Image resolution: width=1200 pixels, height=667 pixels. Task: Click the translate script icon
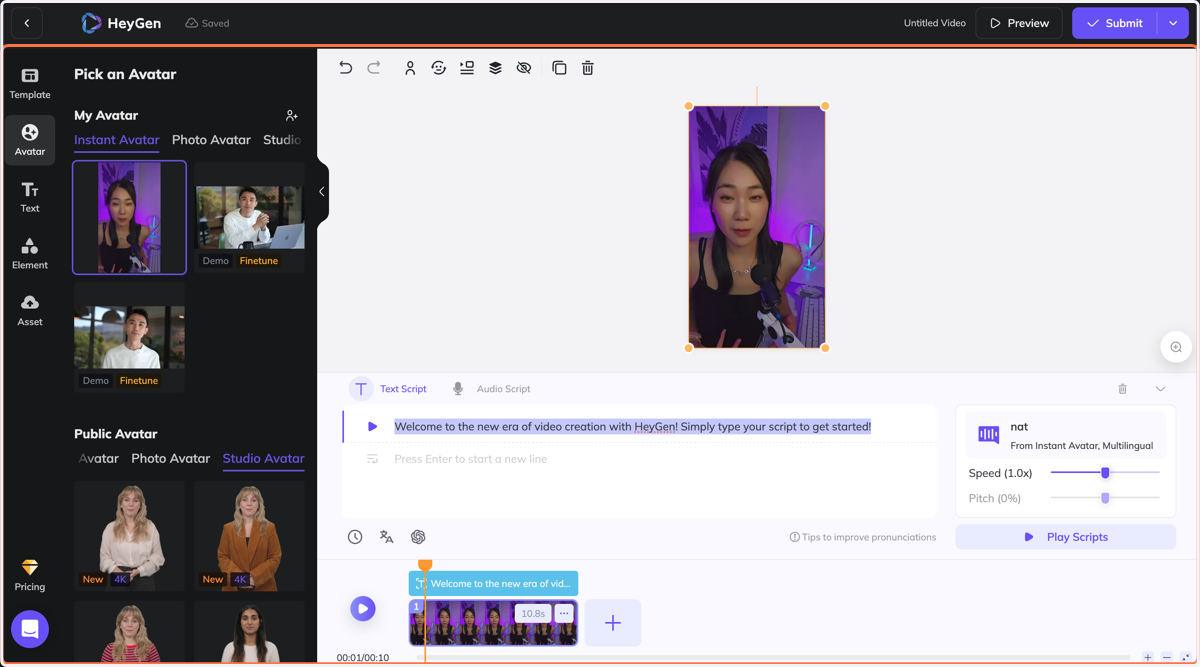tap(386, 537)
